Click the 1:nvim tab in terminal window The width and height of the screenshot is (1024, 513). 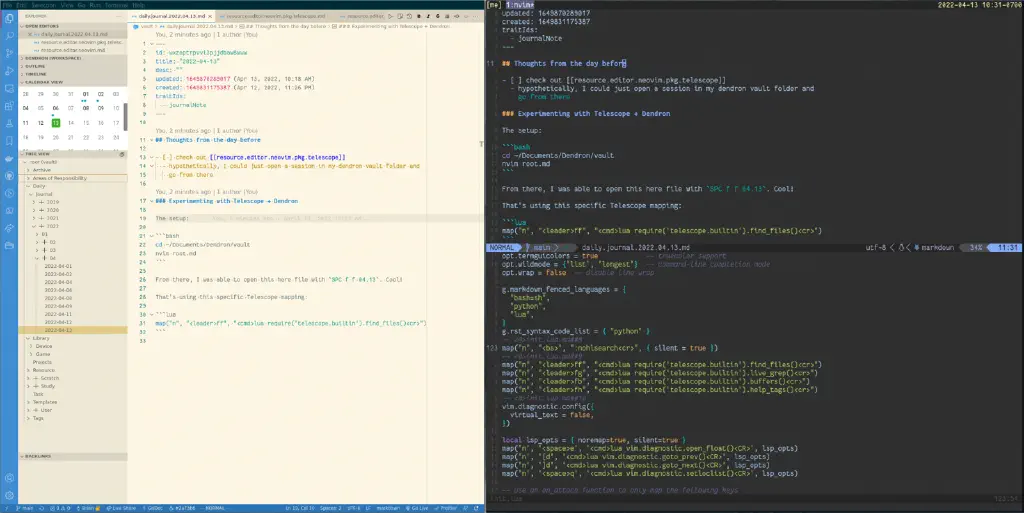519,5
